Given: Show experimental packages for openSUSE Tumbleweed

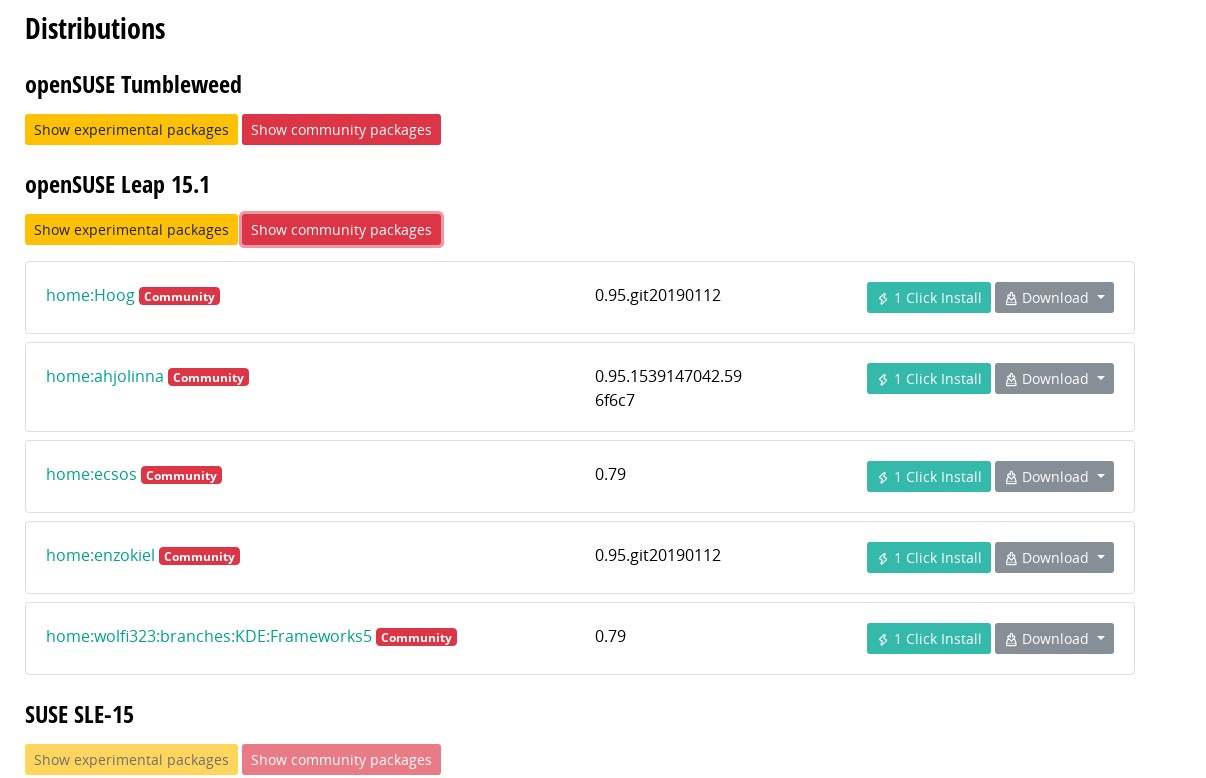Looking at the screenshot, I should [131, 129].
